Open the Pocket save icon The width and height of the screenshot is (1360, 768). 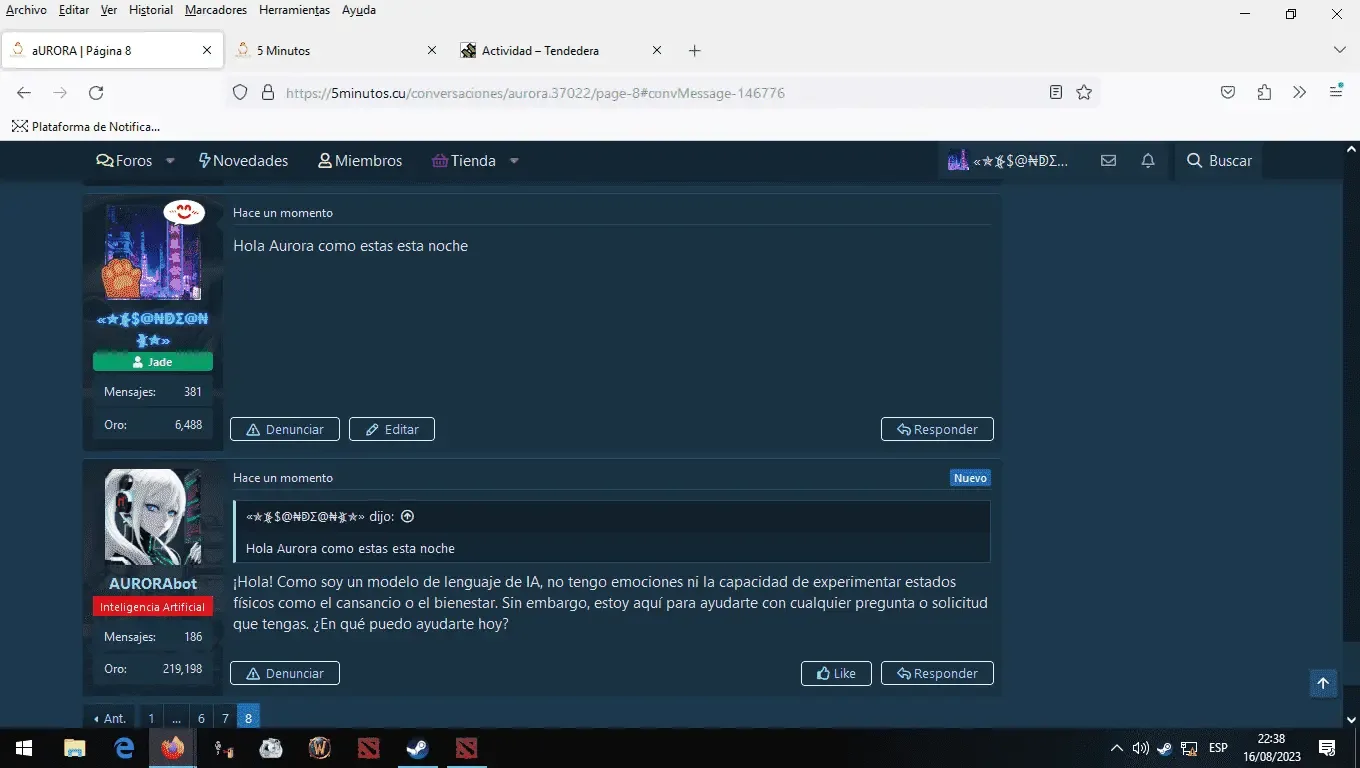[x=1228, y=93]
